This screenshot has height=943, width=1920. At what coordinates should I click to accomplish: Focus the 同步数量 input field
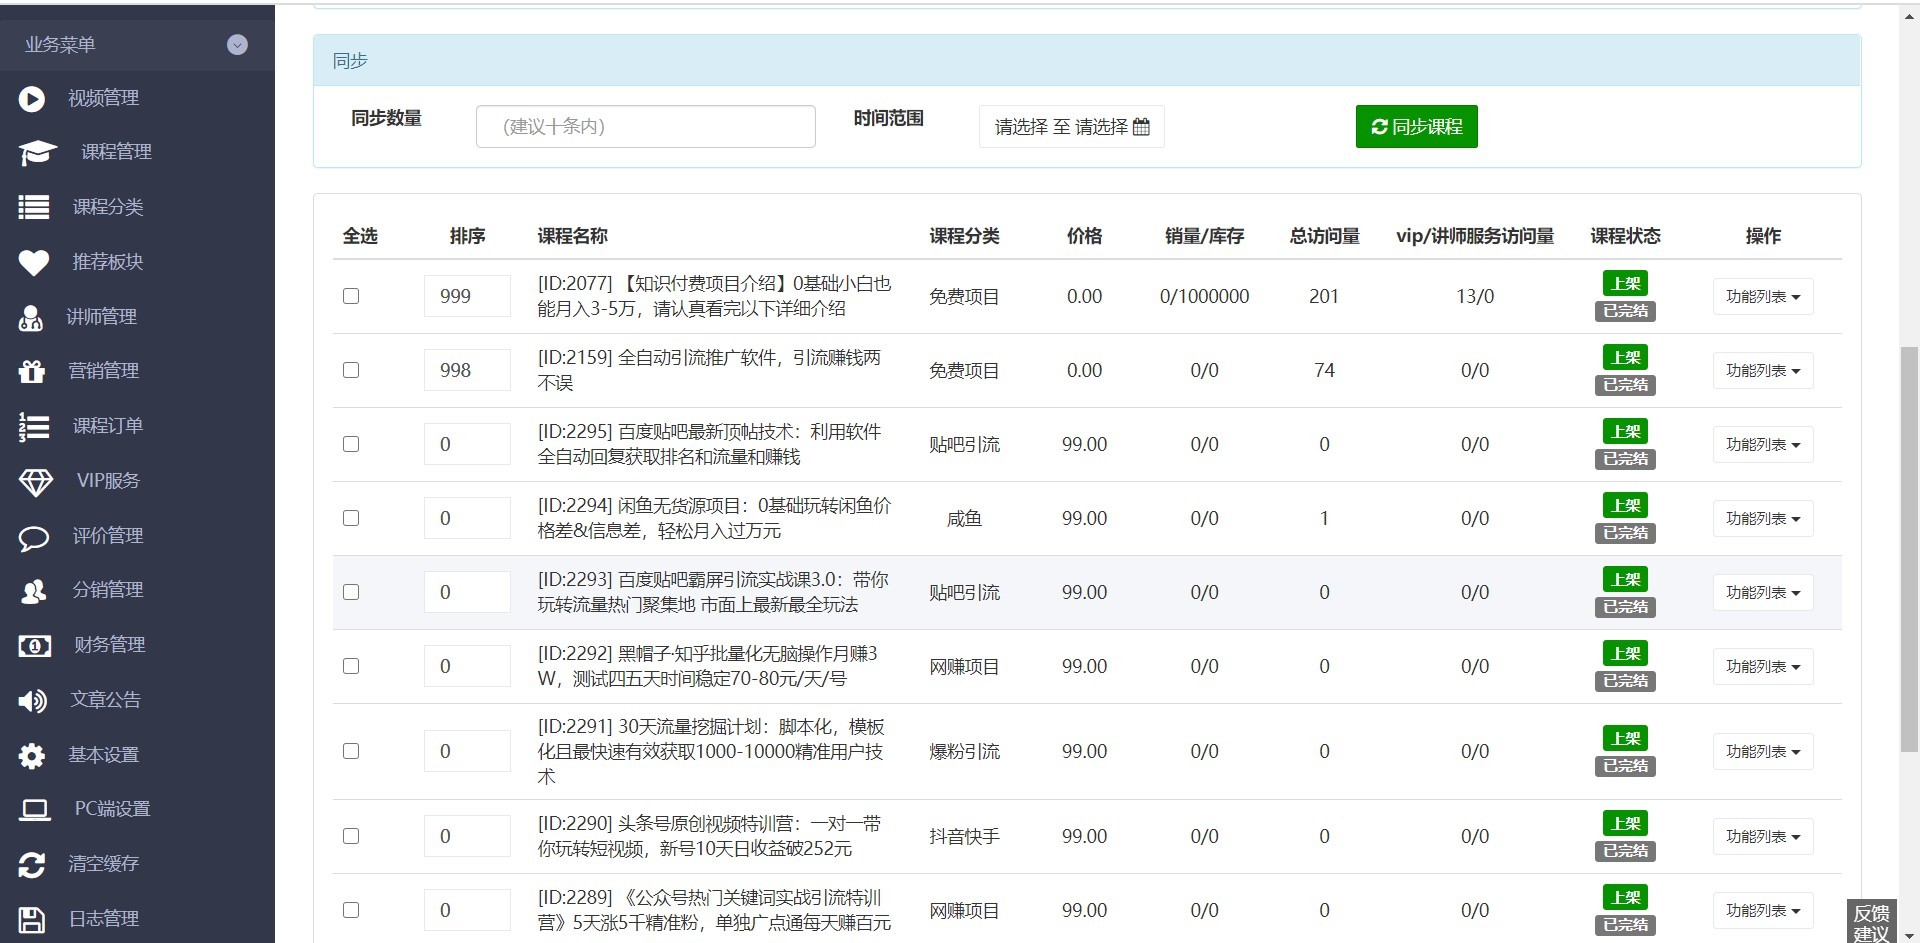[x=646, y=127]
